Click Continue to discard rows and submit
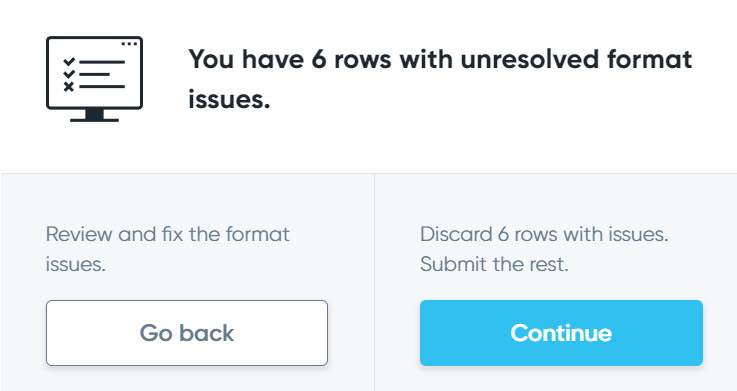The height and width of the screenshot is (391, 737). [561, 333]
